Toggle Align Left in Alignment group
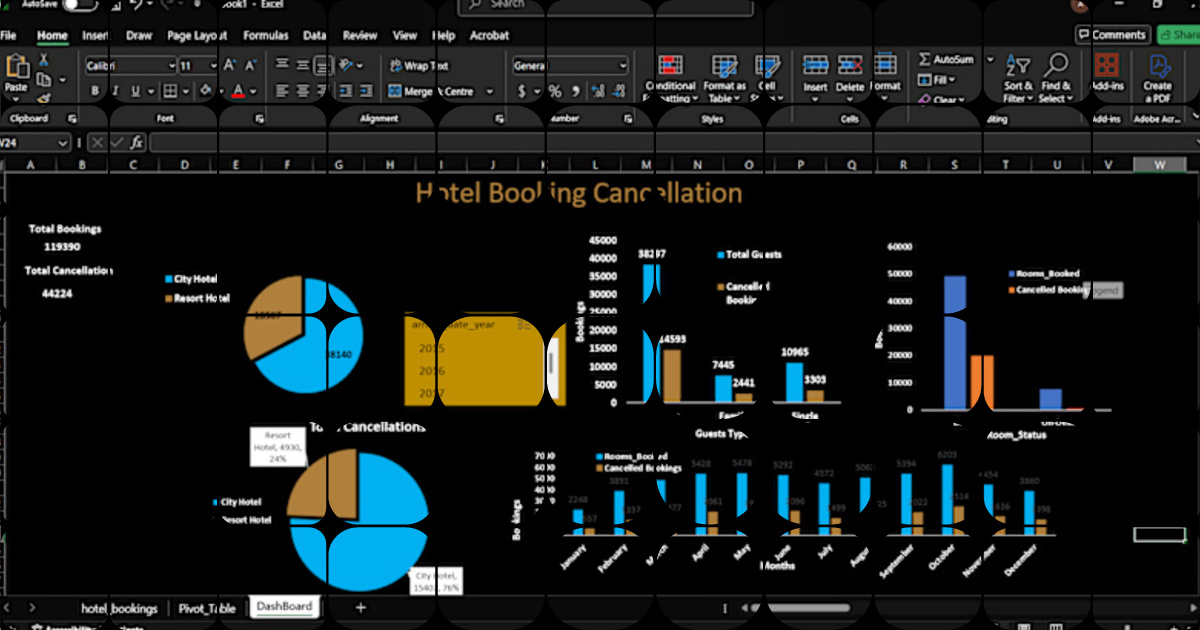This screenshot has width=1200, height=630. click(x=281, y=91)
